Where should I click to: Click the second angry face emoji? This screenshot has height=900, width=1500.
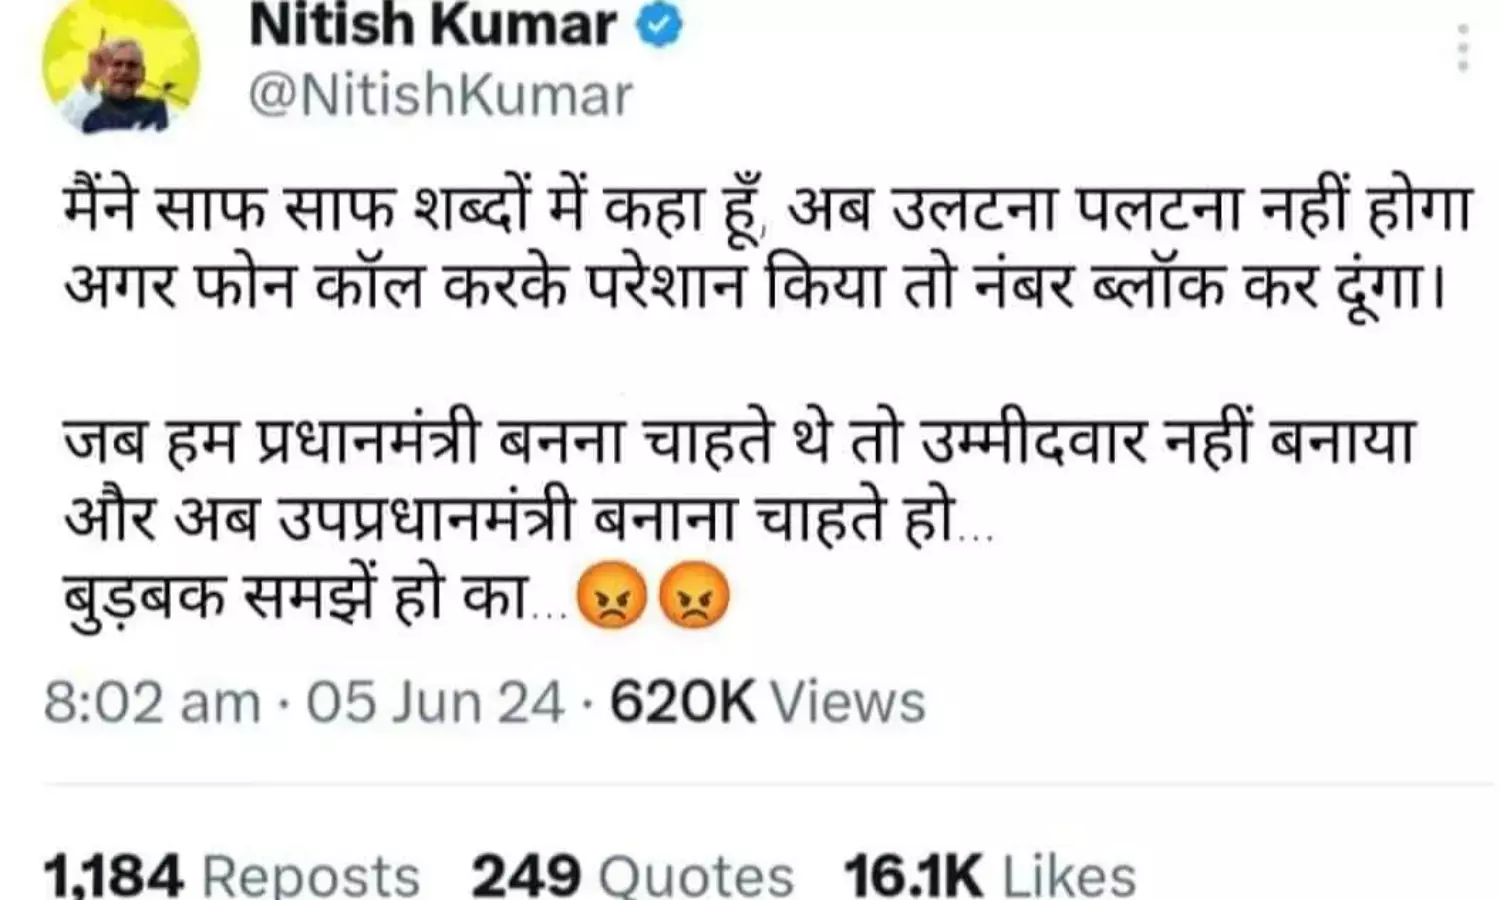[697, 599]
